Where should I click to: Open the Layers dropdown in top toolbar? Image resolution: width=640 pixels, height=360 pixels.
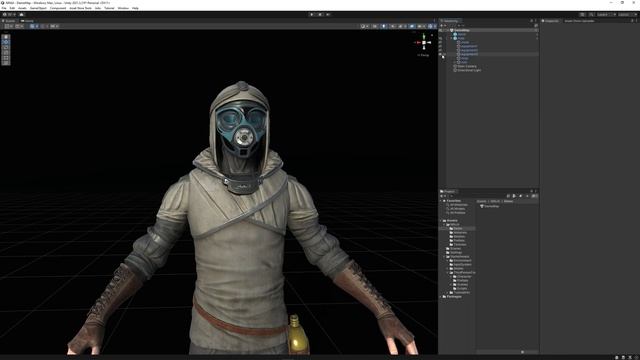pyautogui.click(x=606, y=15)
